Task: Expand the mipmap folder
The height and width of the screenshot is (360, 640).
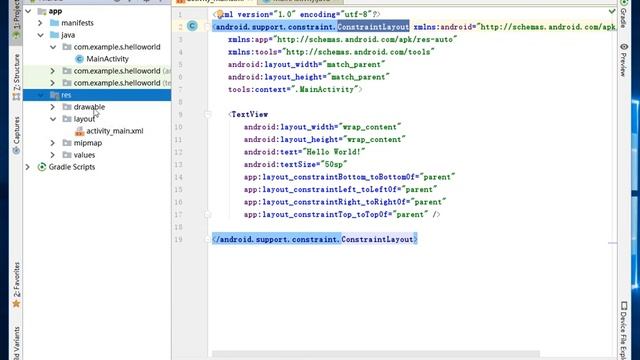Action: [52, 143]
